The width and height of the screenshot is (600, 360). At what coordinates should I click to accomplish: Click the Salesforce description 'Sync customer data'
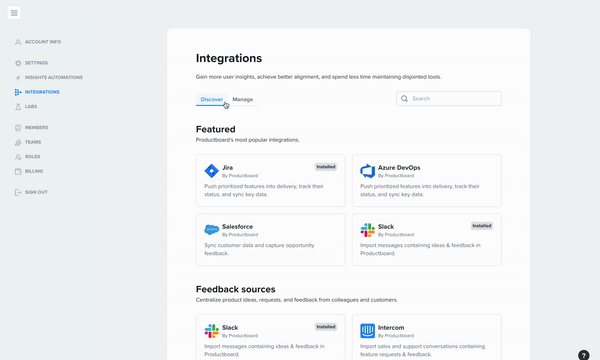(x=259, y=249)
